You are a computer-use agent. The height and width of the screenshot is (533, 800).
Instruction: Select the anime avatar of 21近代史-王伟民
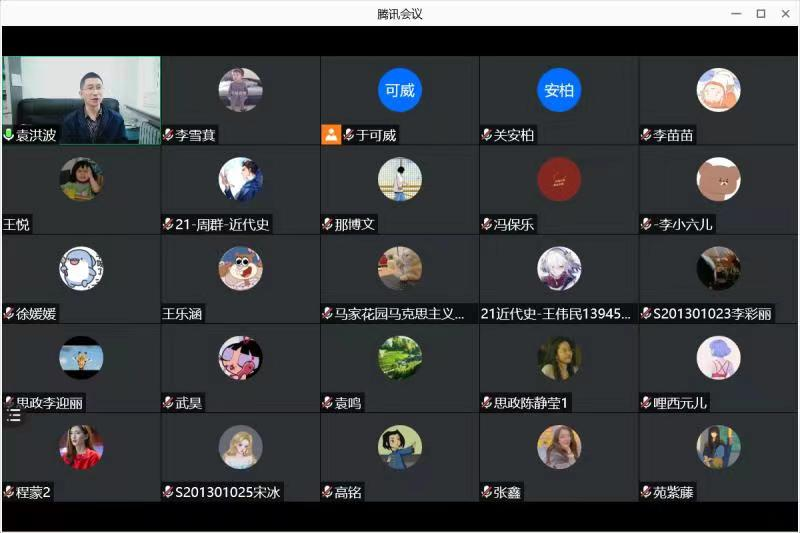[559, 268]
